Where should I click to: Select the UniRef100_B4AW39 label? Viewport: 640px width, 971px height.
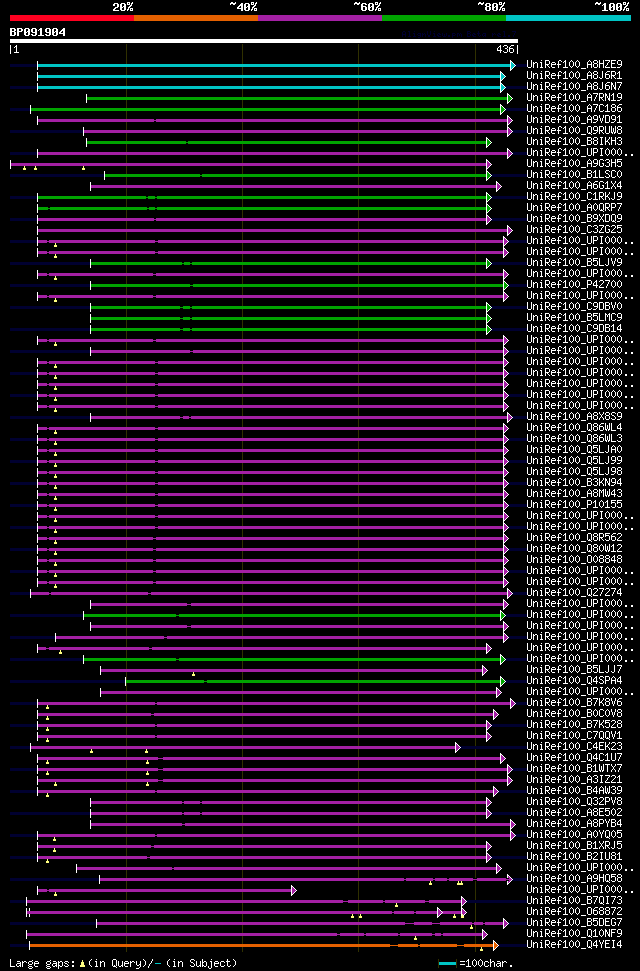click(x=574, y=791)
